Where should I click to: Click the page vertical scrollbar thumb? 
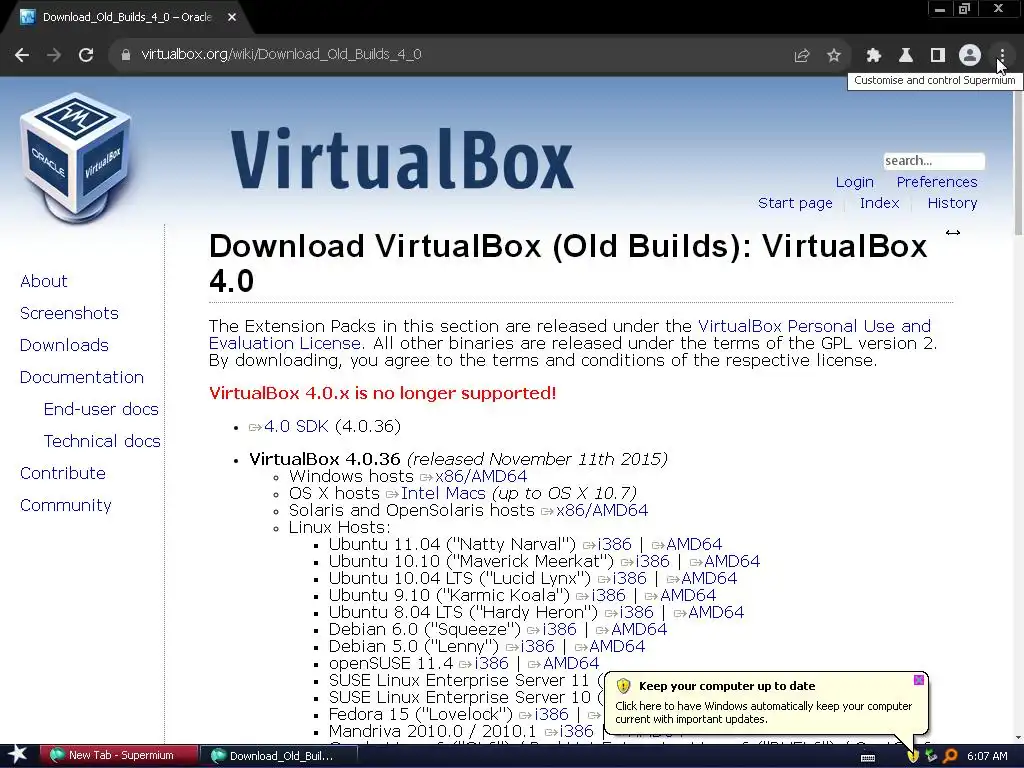pos(1018,162)
